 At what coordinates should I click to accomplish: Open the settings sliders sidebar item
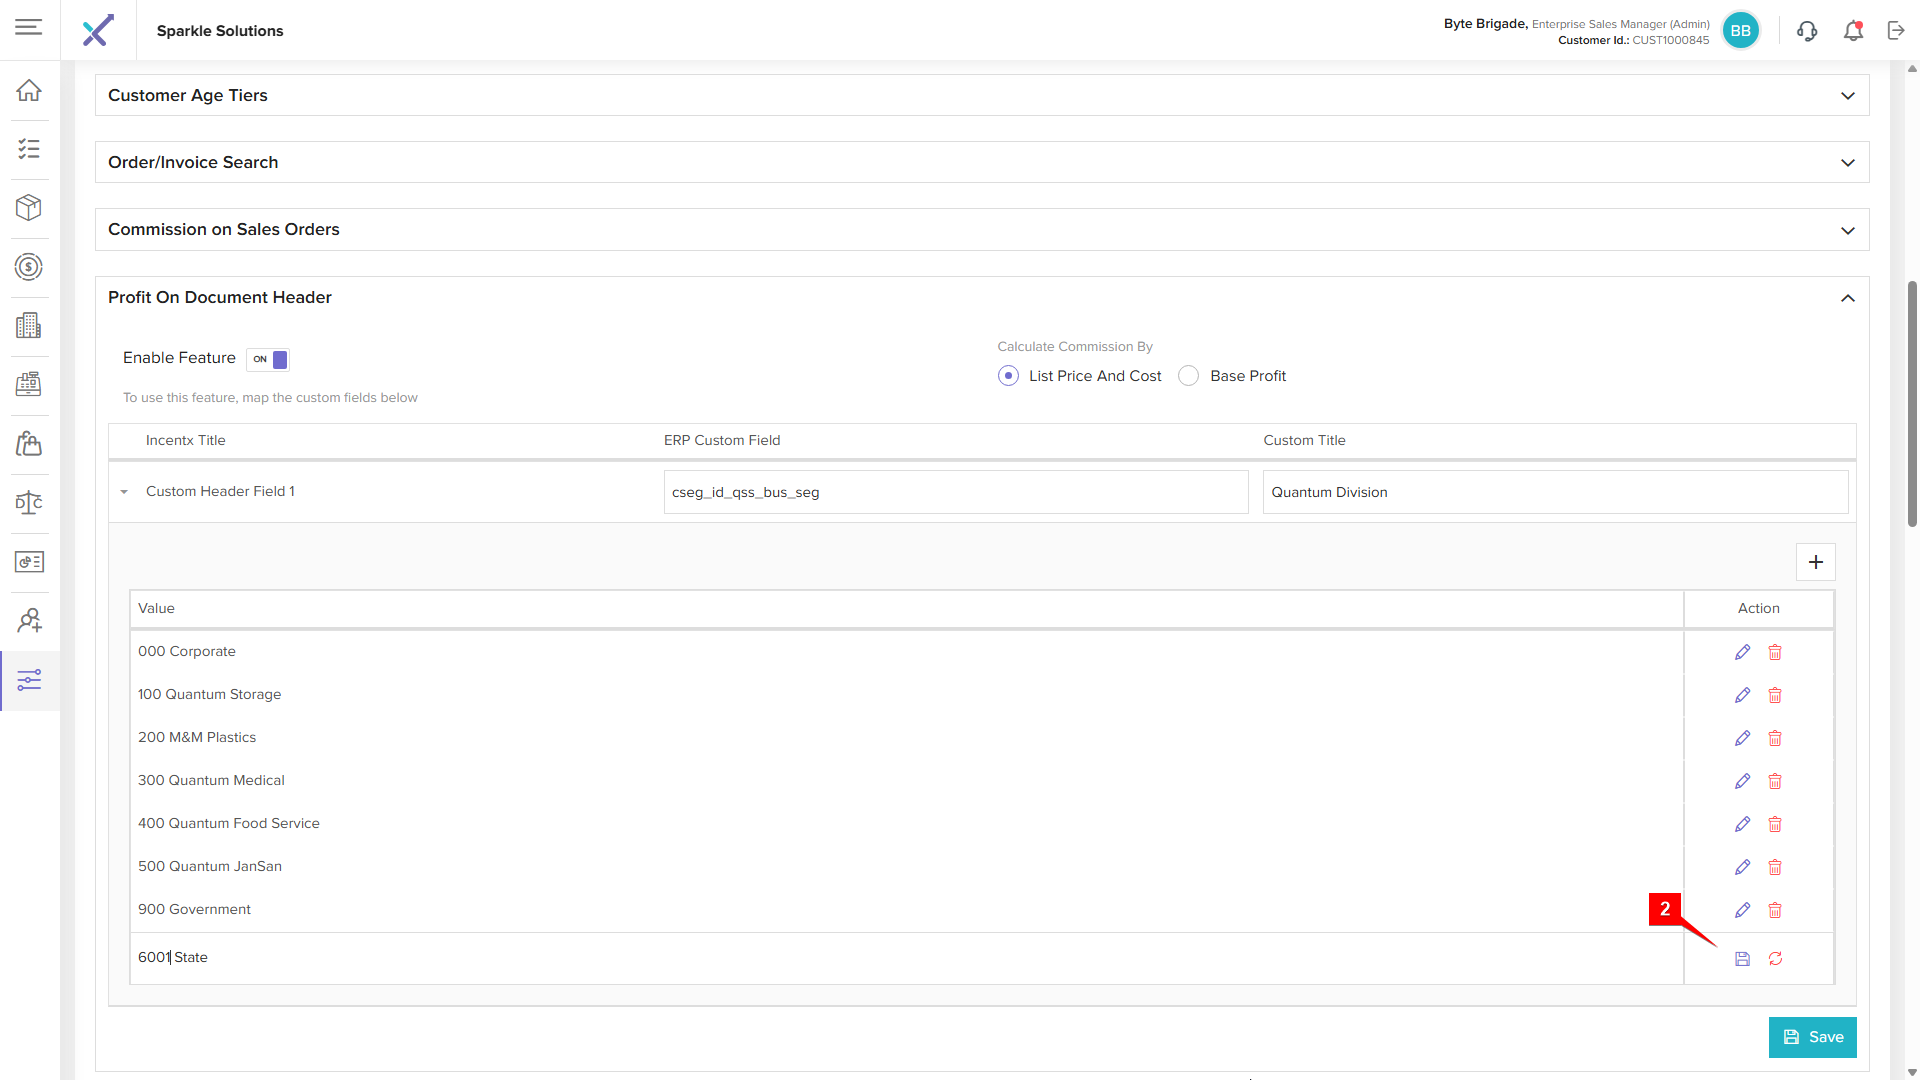[29, 681]
